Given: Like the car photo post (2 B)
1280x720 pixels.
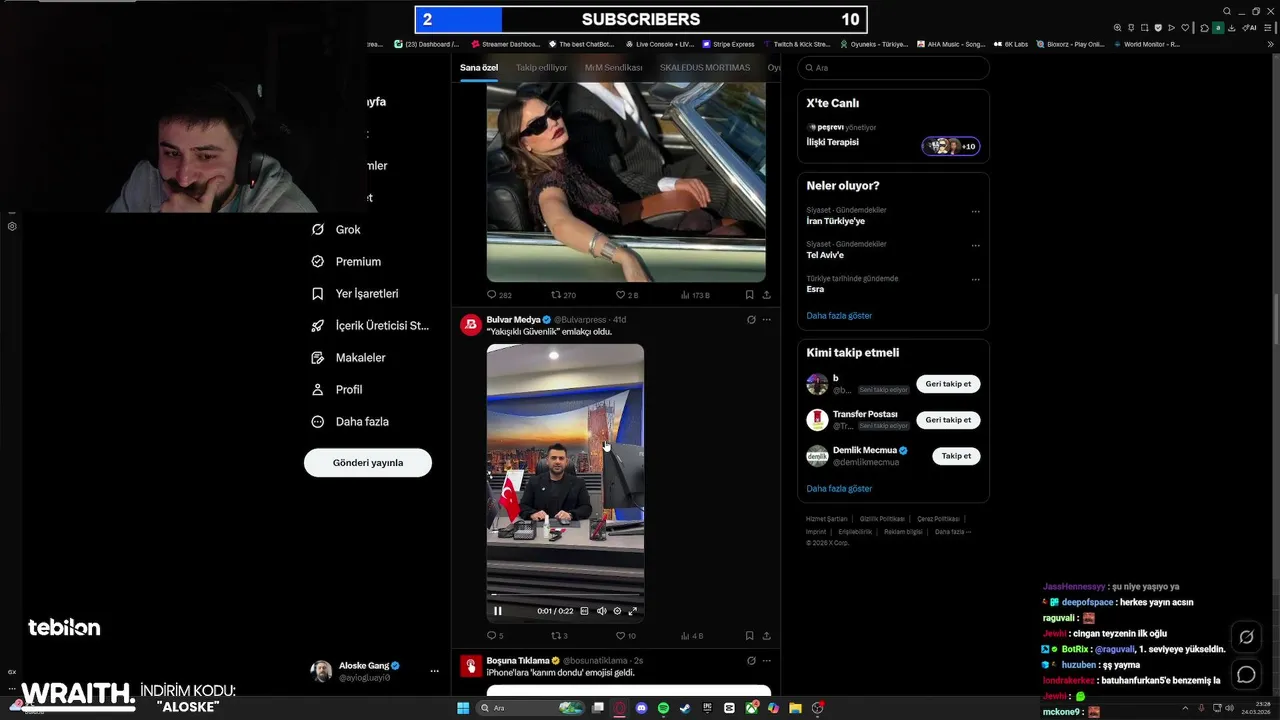Looking at the screenshot, I should point(626,295).
